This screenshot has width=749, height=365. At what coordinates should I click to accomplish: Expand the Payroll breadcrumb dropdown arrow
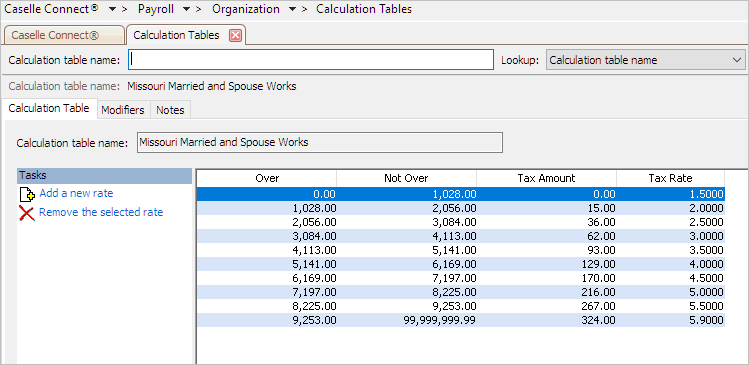tap(187, 10)
